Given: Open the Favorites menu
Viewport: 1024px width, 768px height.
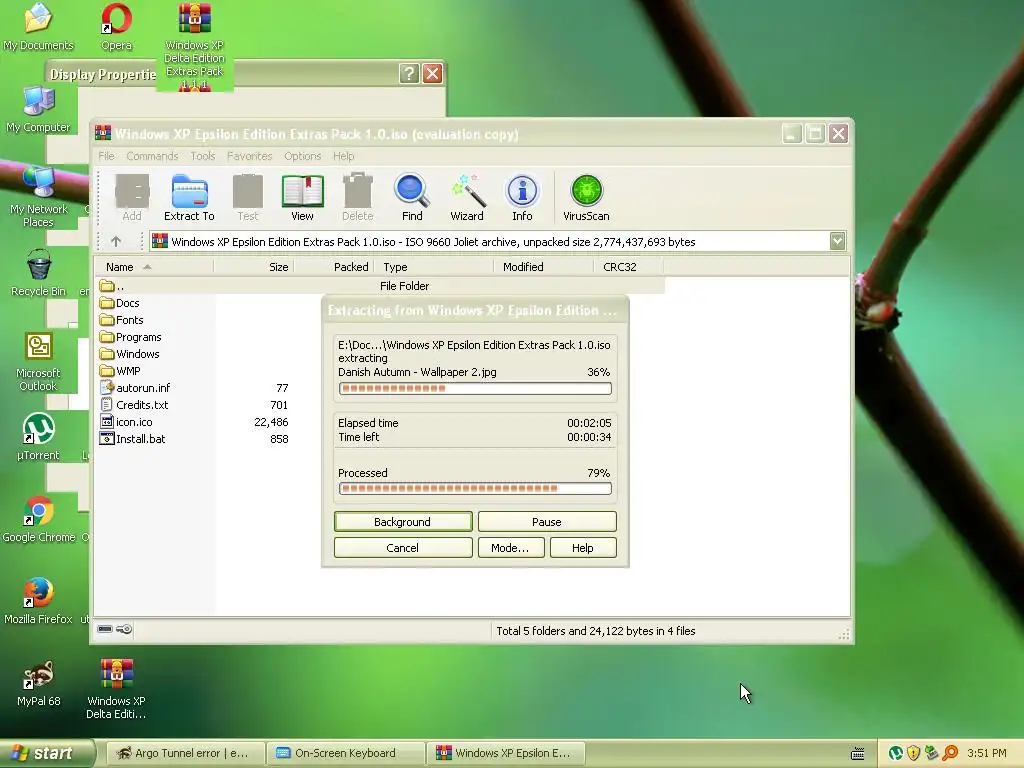Looking at the screenshot, I should tap(249, 156).
